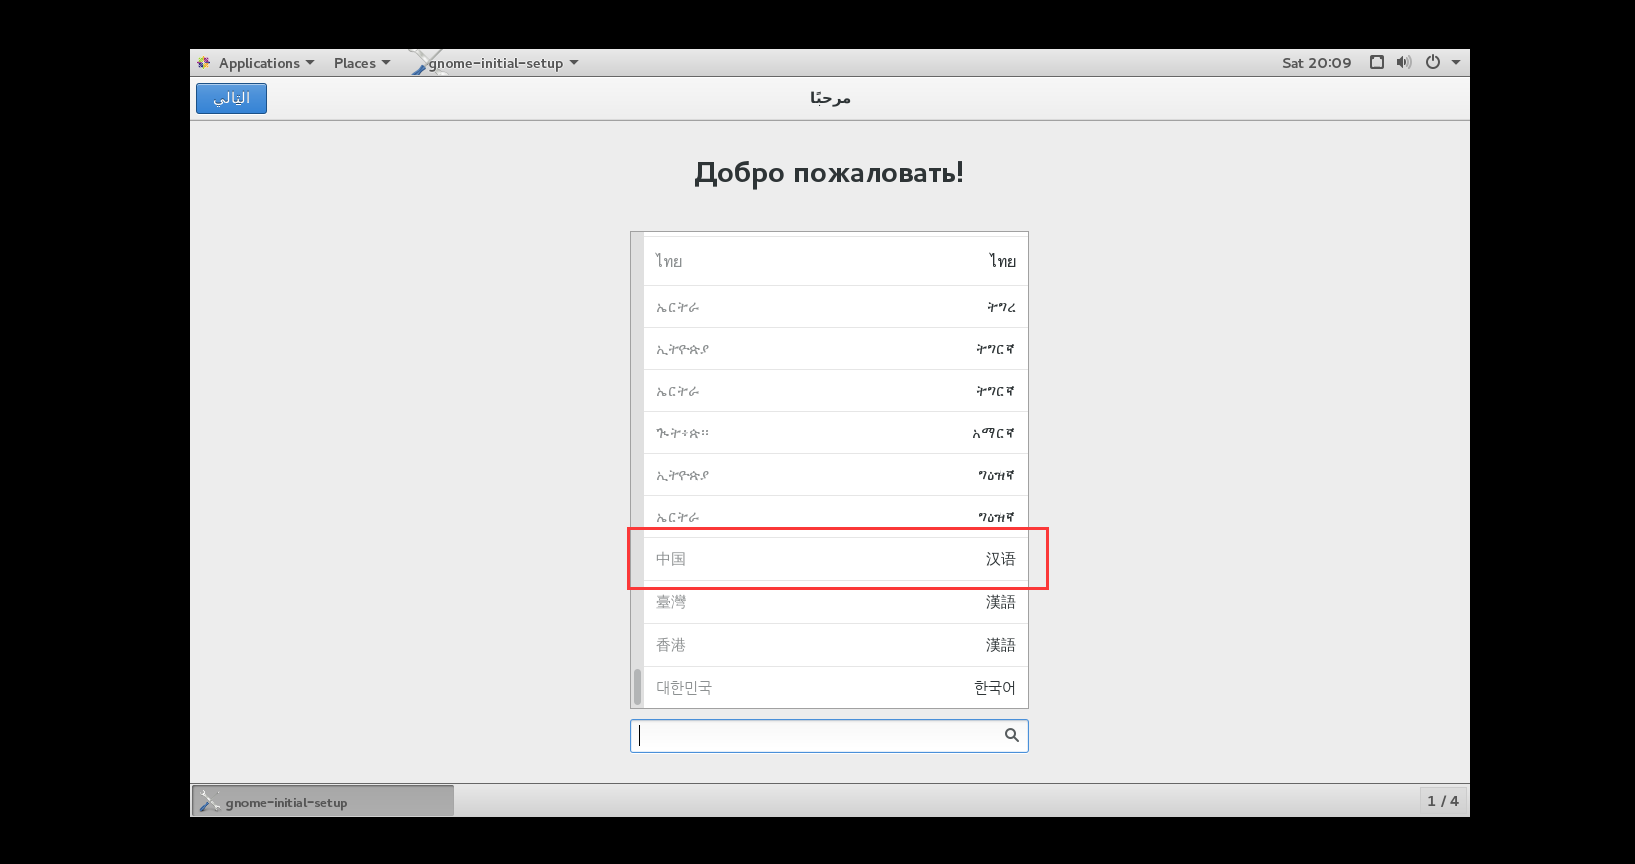Click the language list scrollbar handle

637,687
